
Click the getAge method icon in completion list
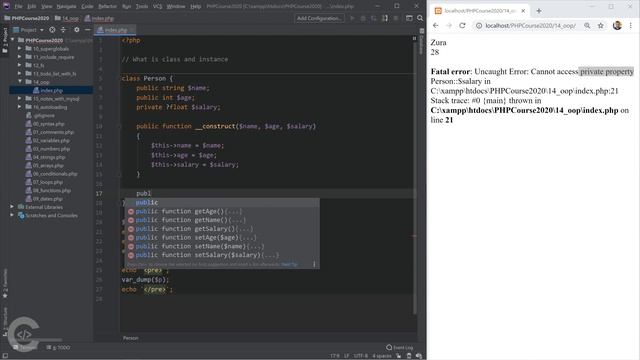[x=131, y=211]
